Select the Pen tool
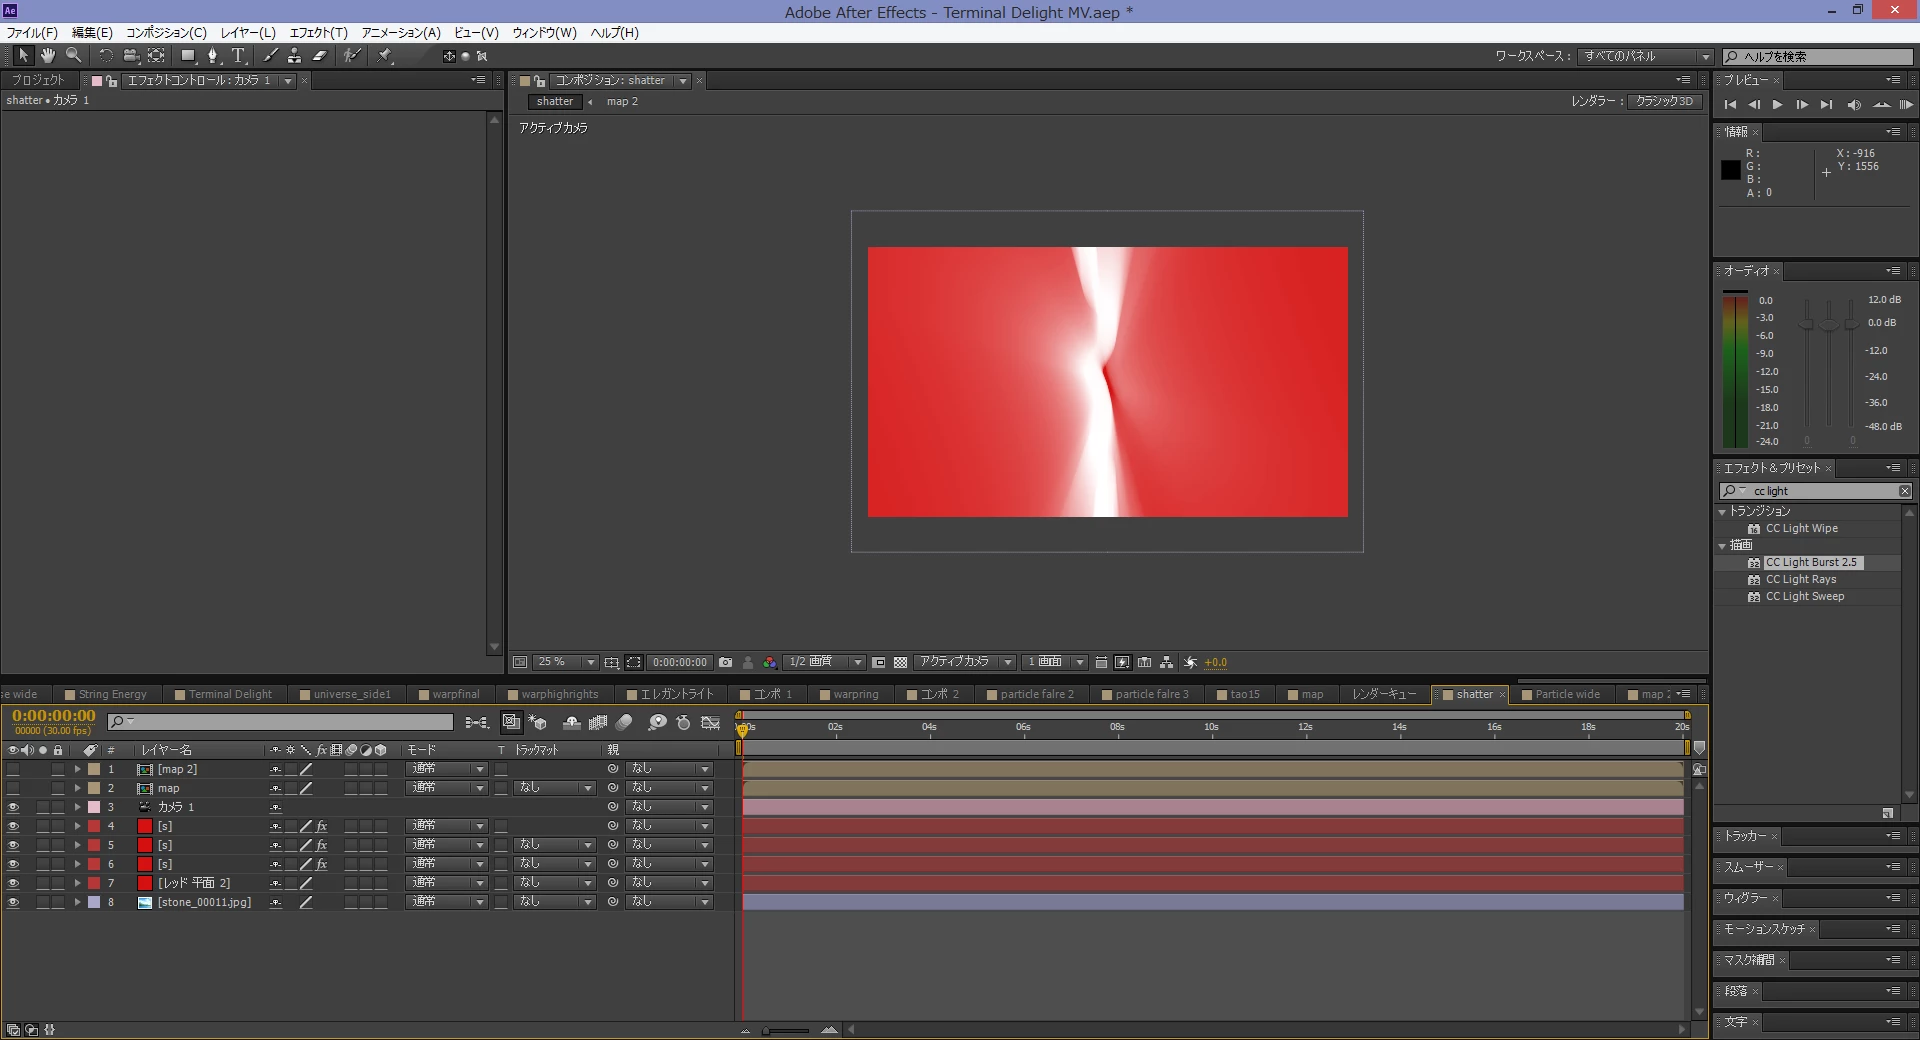The image size is (1920, 1040). pos(212,56)
